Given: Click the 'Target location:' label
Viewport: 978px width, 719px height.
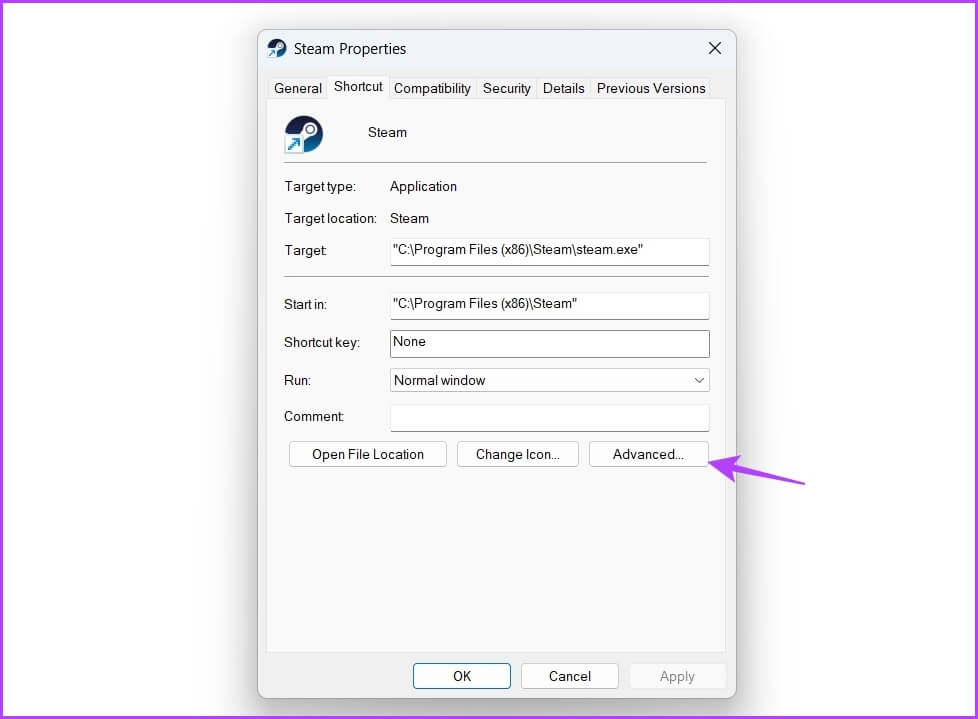Looking at the screenshot, I should click(x=331, y=218).
